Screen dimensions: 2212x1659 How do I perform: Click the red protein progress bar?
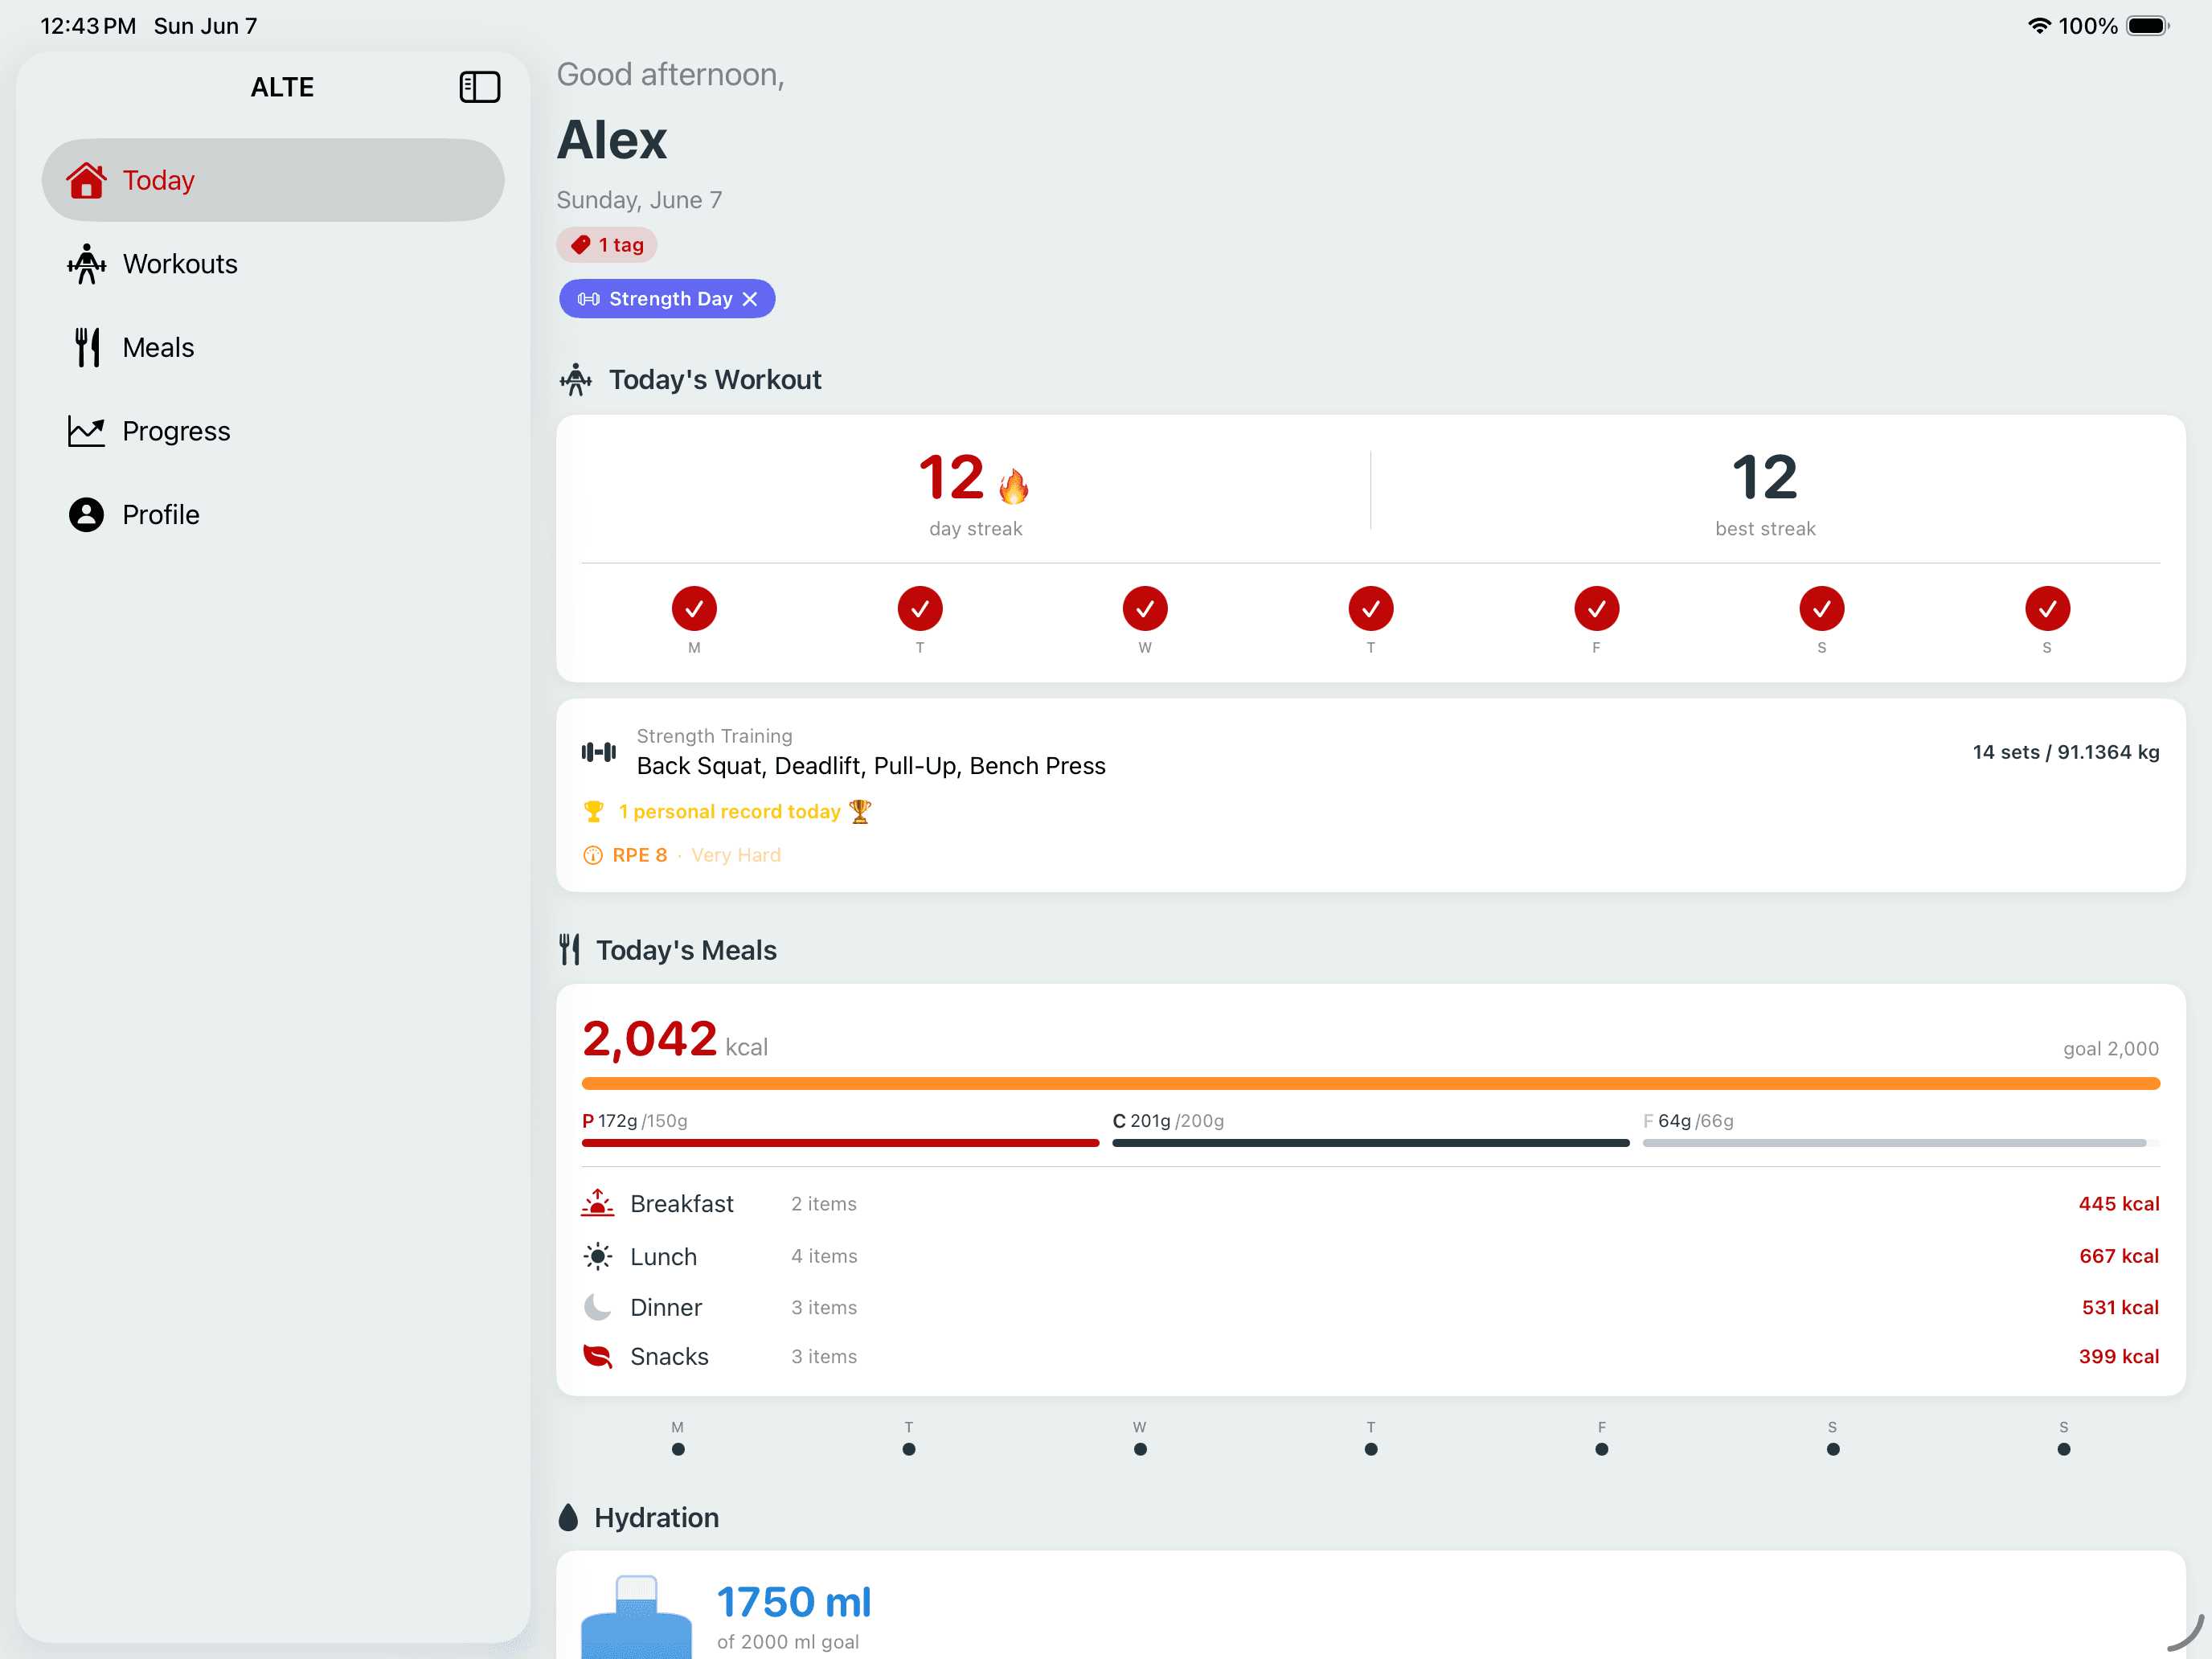[x=840, y=1143]
